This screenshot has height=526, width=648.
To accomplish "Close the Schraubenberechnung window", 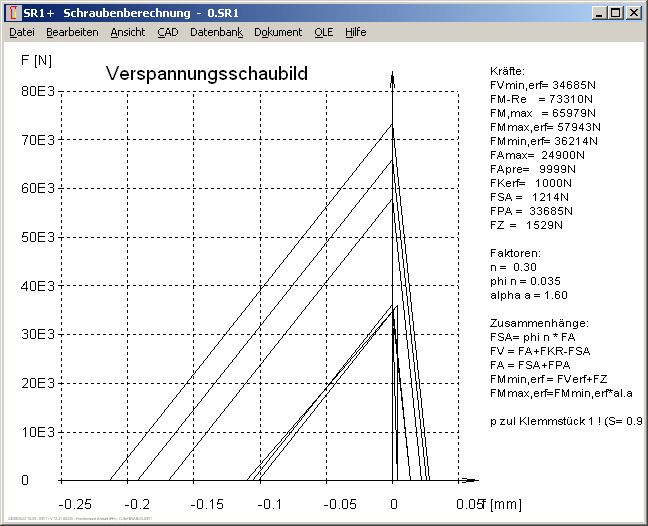I will [633, 13].
